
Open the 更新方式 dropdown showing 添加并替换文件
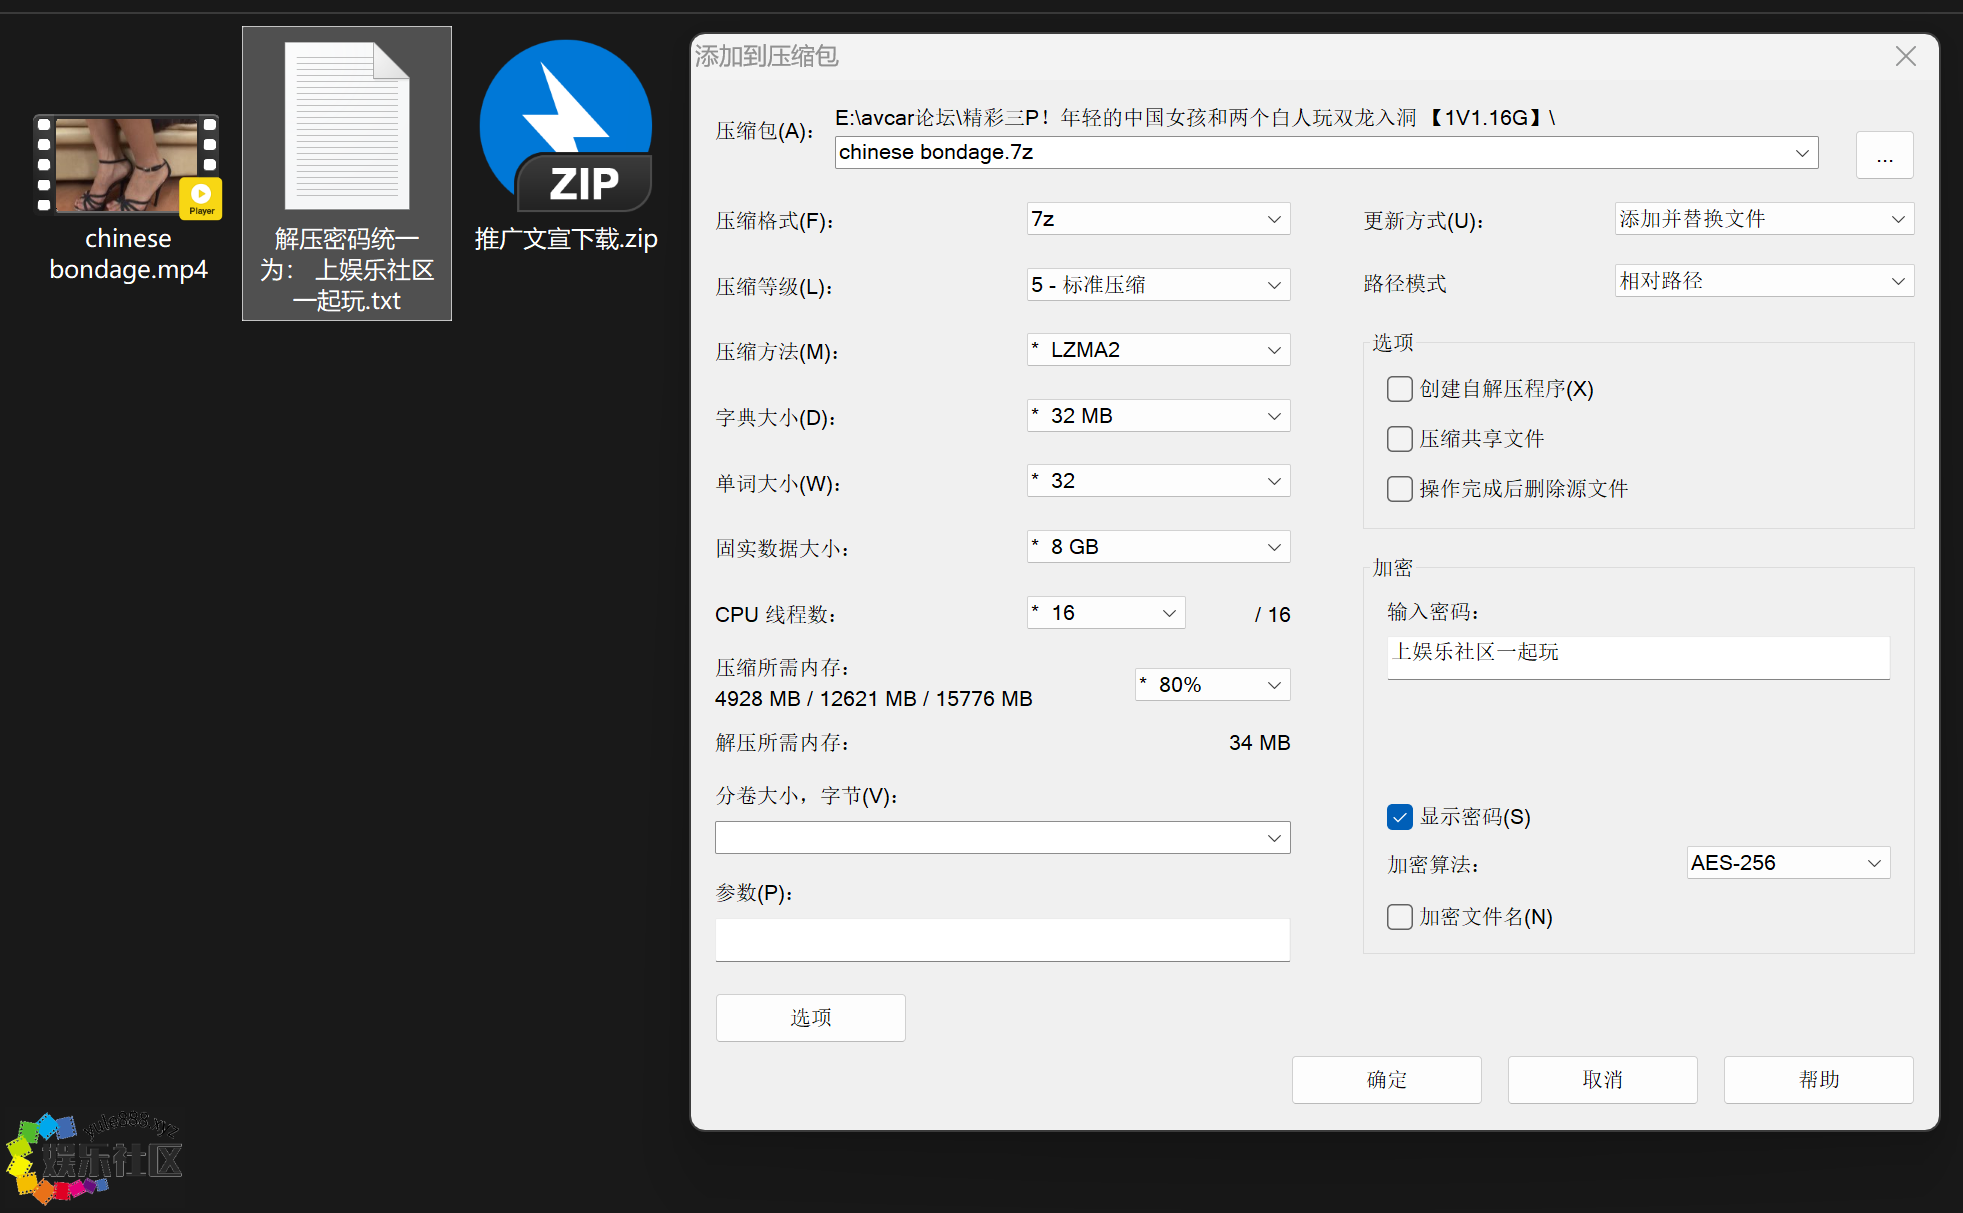[1764, 219]
